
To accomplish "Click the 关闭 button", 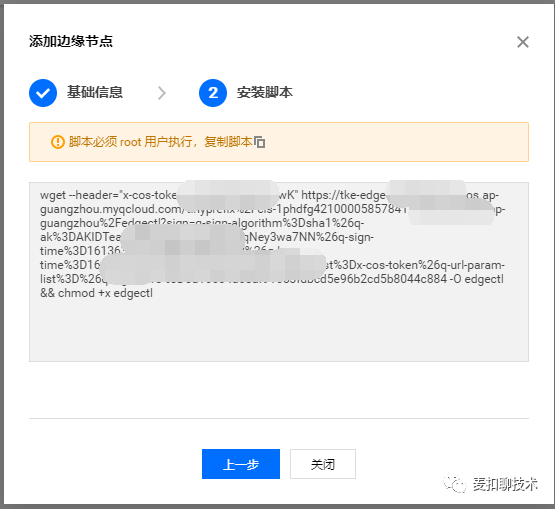I will (323, 464).
